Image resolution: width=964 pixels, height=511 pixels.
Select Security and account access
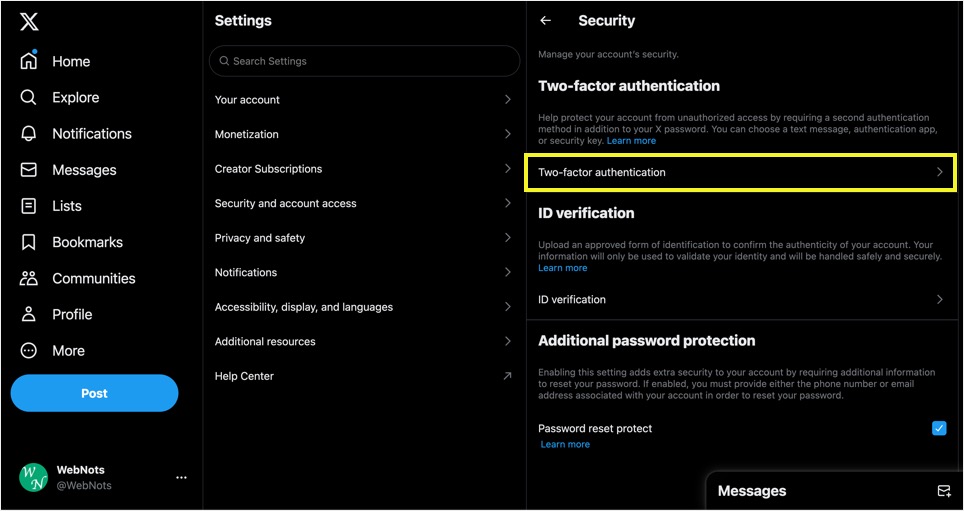[364, 203]
